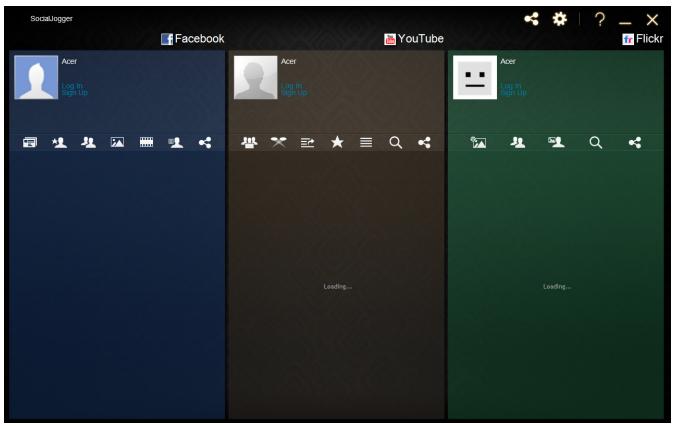Open YouTube favorites star icon

(337, 142)
